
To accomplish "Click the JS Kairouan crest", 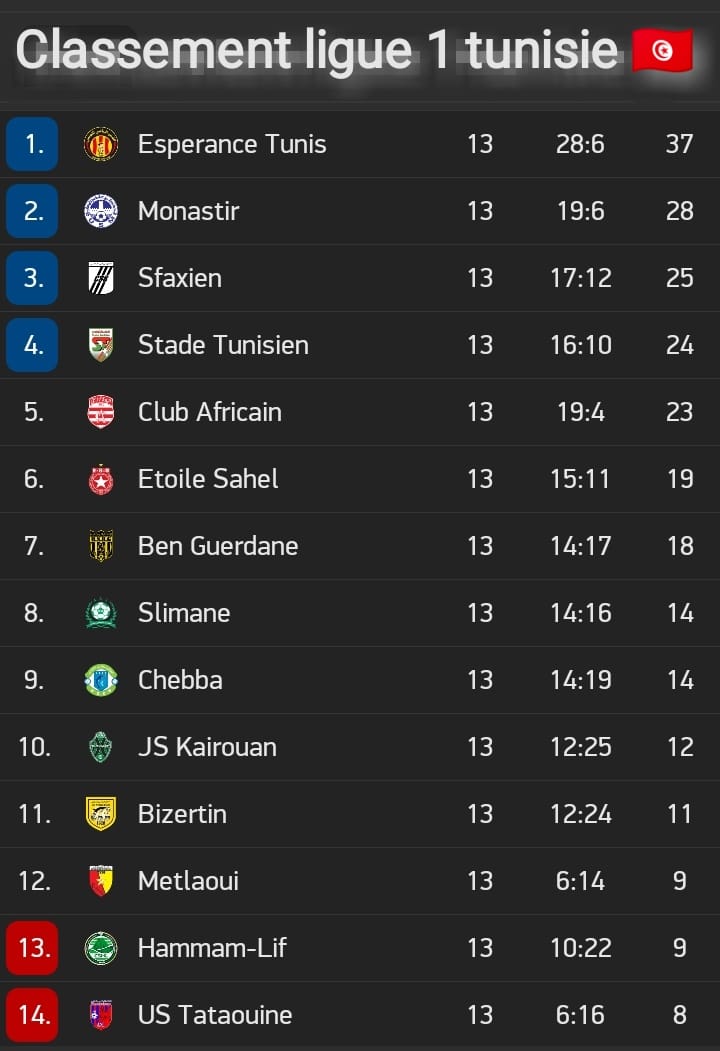I will coord(101,747).
